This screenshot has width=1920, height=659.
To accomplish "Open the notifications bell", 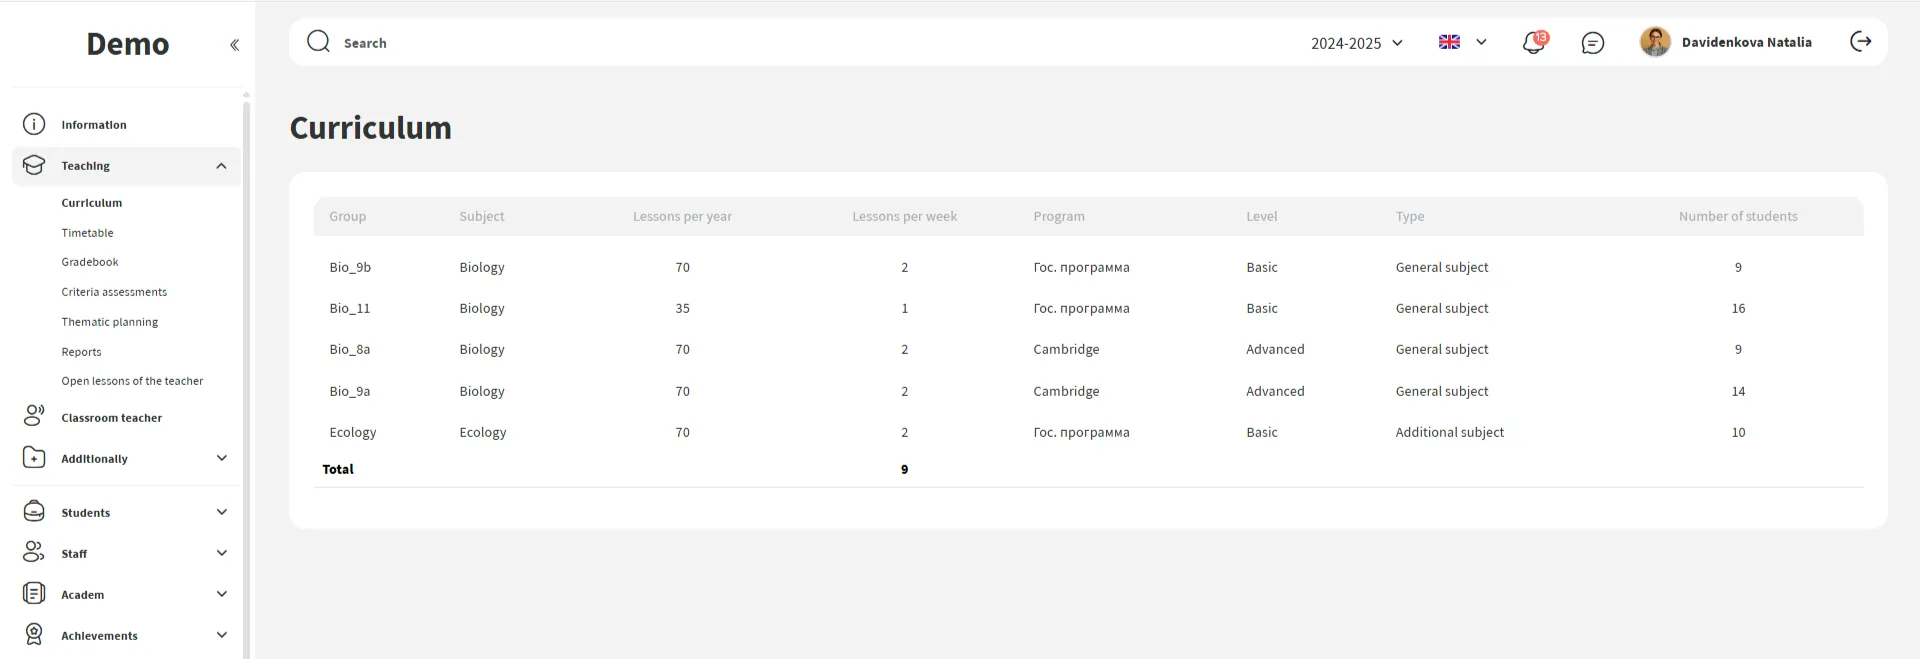I will [1533, 43].
